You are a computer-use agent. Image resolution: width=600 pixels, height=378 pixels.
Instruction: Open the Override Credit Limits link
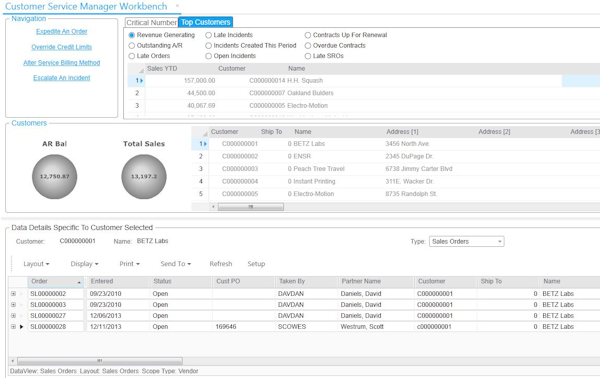pyautogui.click(x=62, y=47)
